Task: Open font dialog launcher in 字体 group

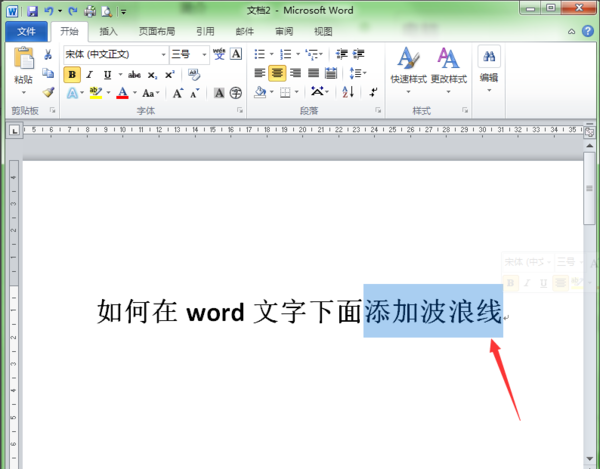Action: [x=240, y=110]
